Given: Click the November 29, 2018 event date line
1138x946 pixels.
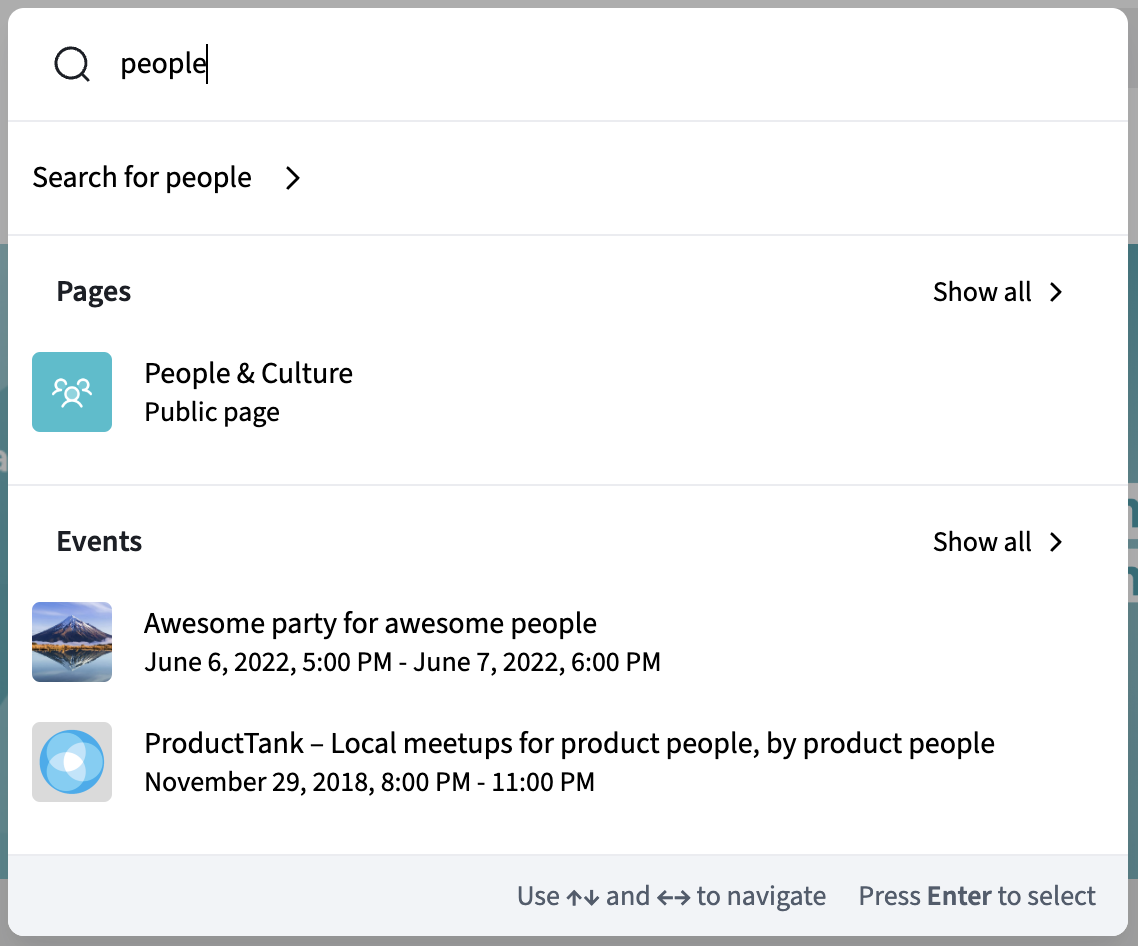Looking at the screenshot, I should click(x=369, y=782).
